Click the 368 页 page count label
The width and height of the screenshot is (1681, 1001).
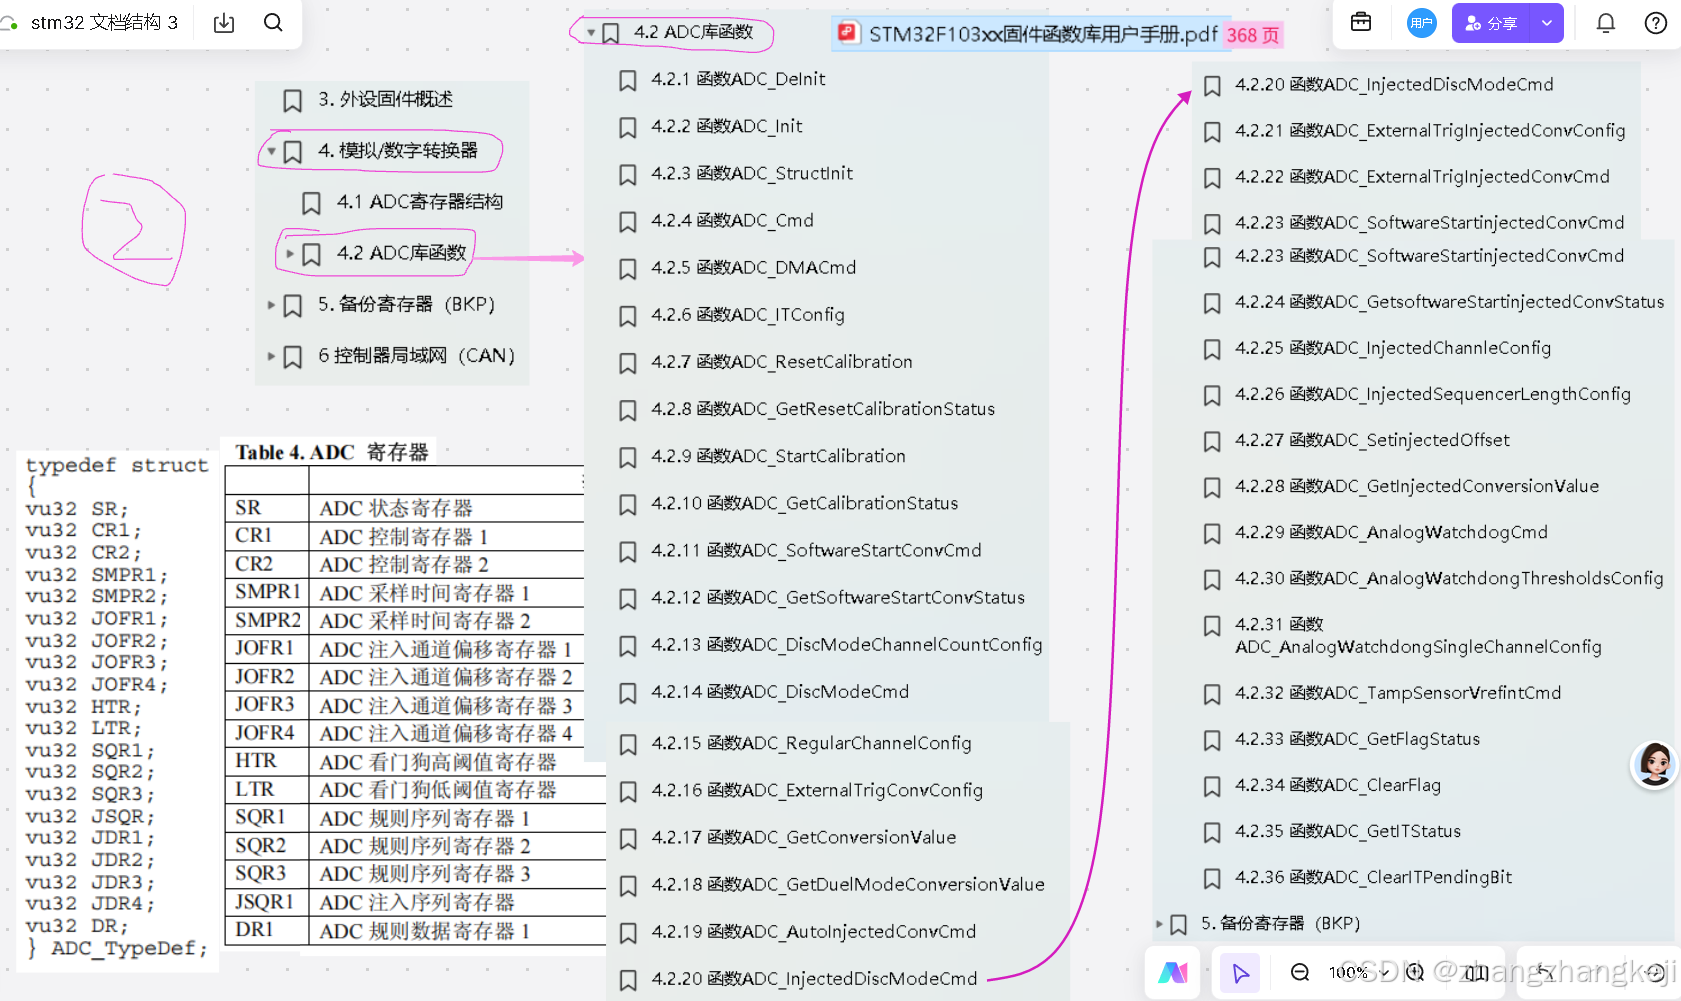[1252, 35]
